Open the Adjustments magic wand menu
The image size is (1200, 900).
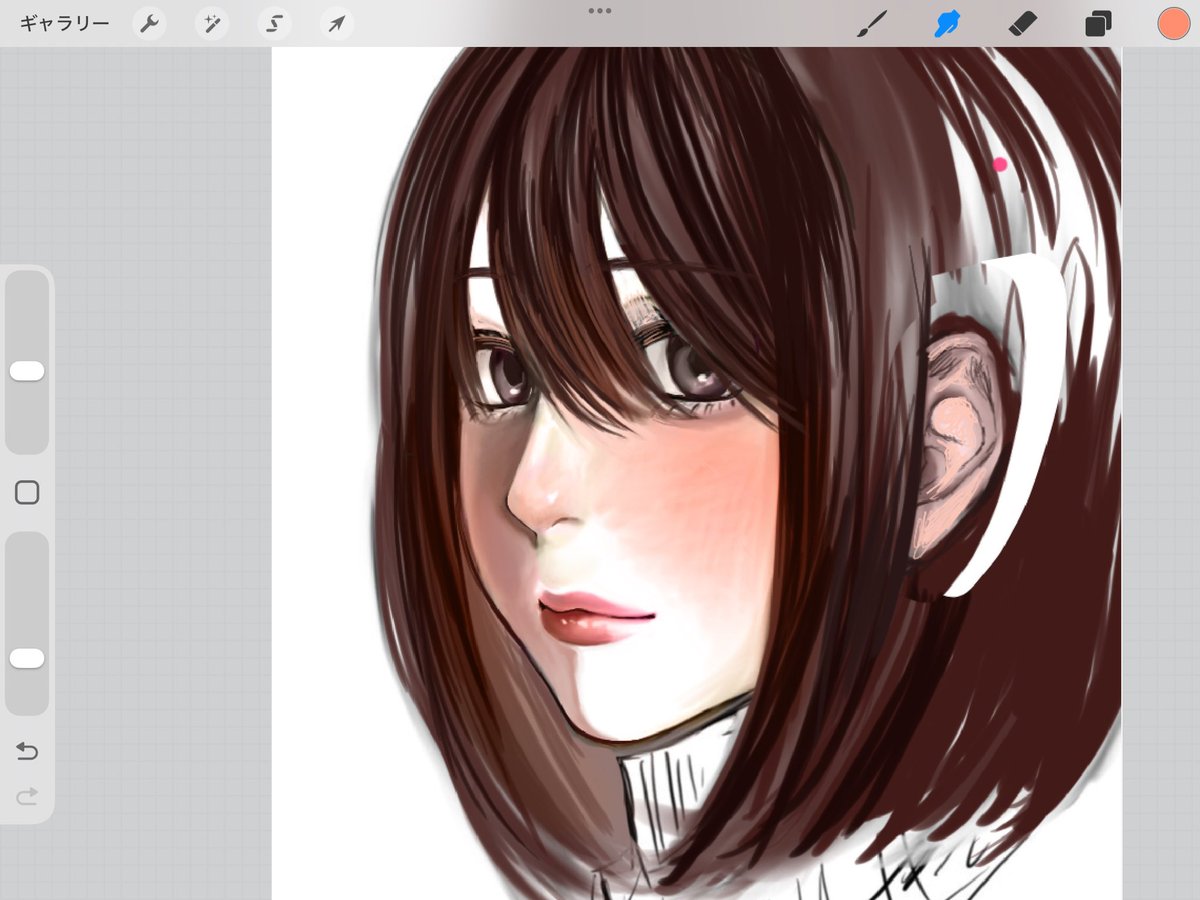click(212, 24)
